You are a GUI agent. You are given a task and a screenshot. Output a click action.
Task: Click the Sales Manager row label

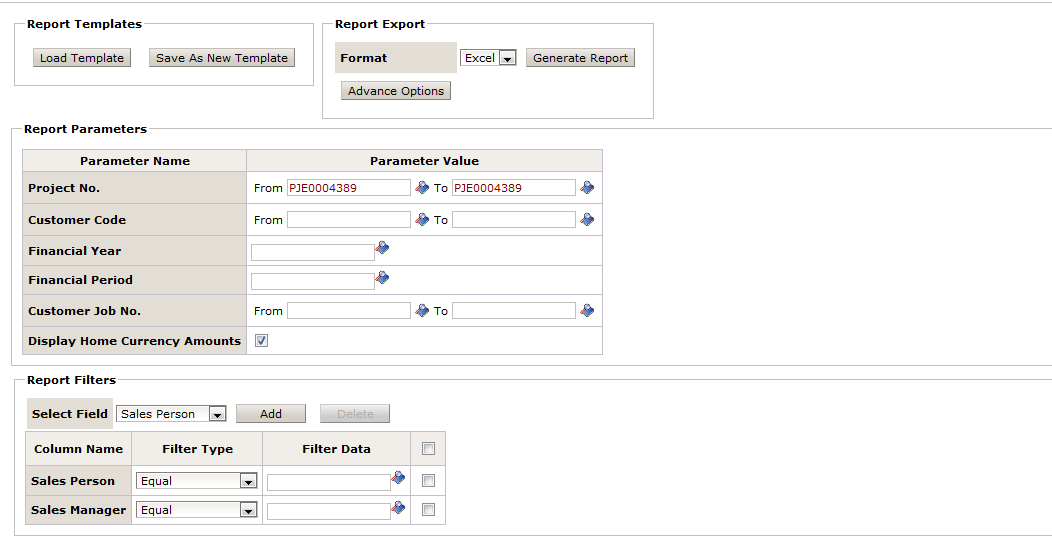78,510
